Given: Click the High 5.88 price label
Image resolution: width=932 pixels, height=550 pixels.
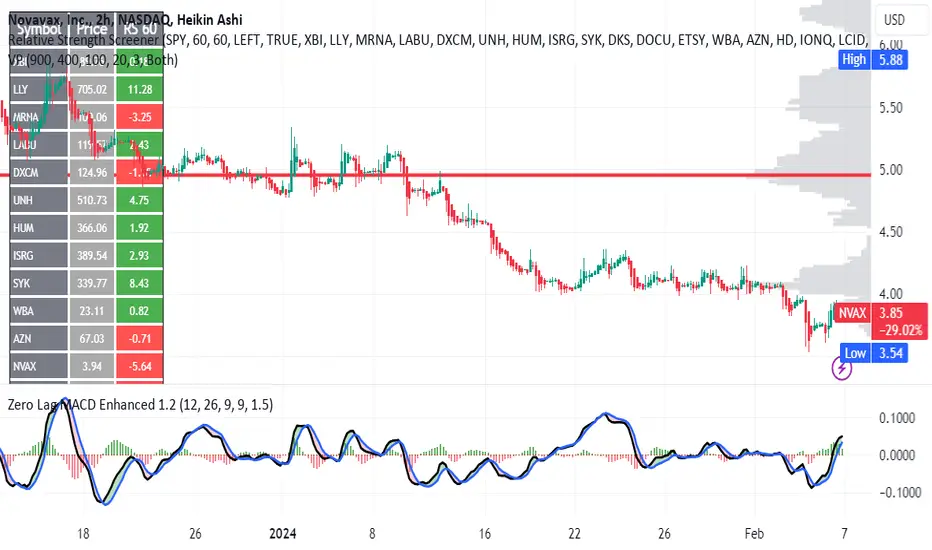Looking at the screenshot, I should click(873, 59).
